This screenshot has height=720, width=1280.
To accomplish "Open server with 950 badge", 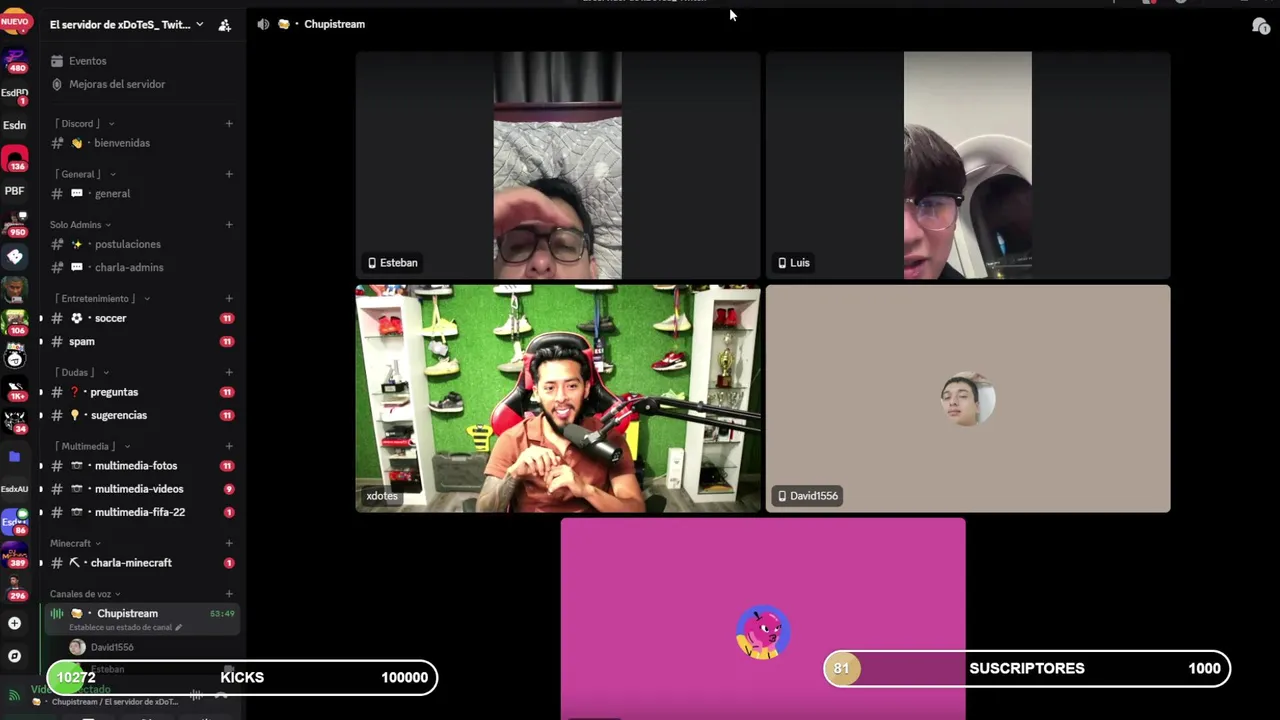I will (15, 225).
